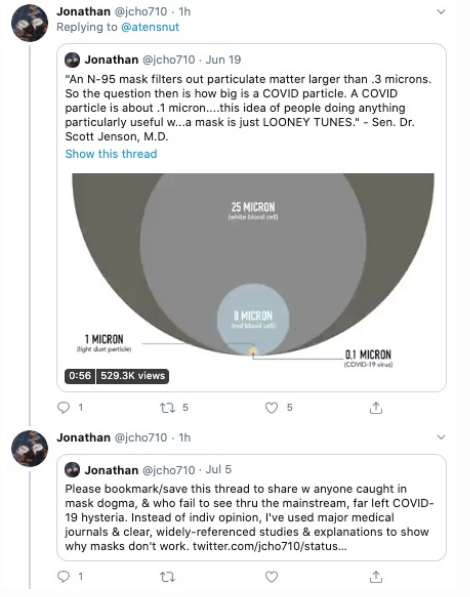Share the second tweet via share icon
This screenshot has width=470, height=597.
[x=376, y=577]
